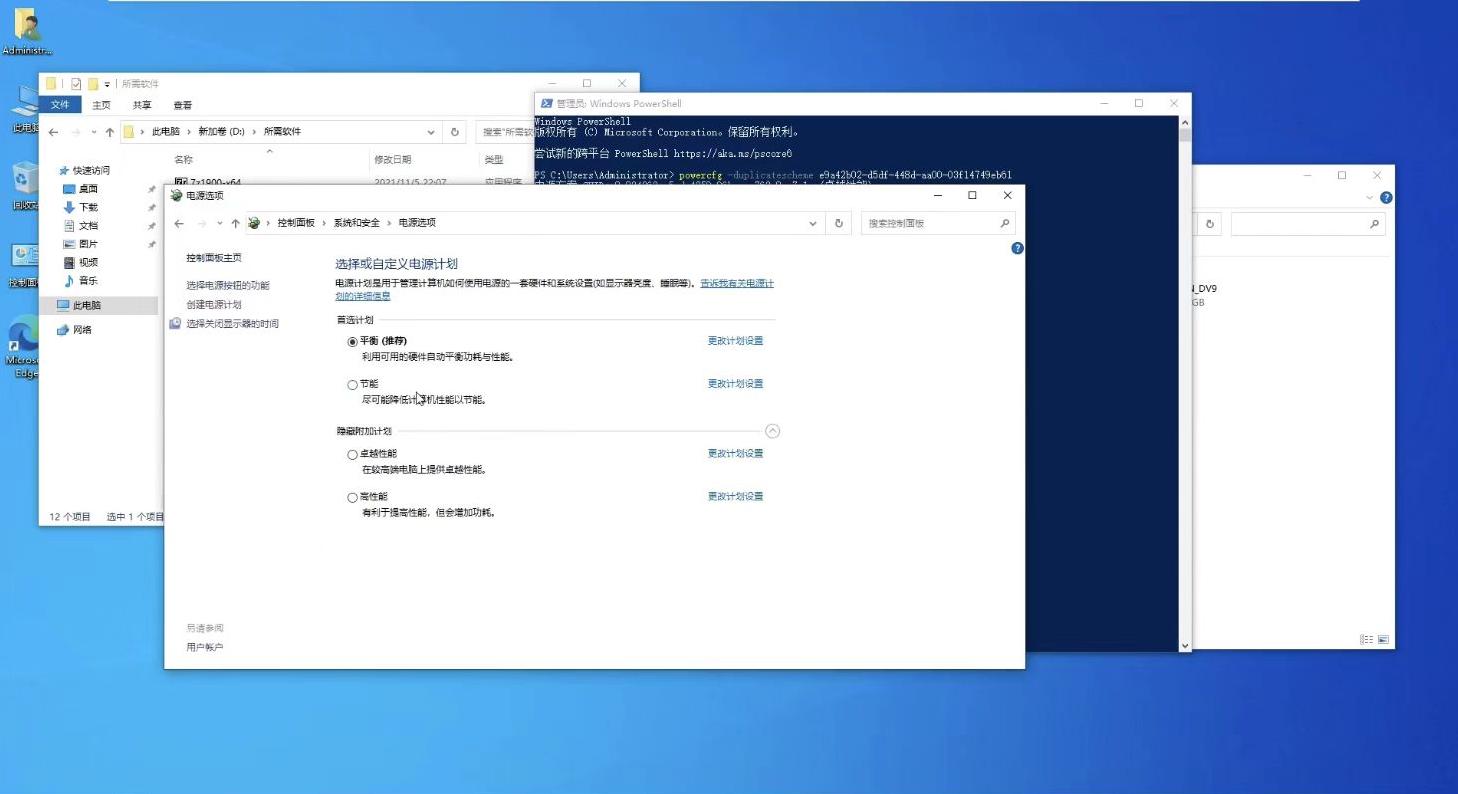Image resolution: width=1458 pixels, height=794 pixels.
Task: Switch rightmost window to details view icon
Action: tap(1366, 639)
